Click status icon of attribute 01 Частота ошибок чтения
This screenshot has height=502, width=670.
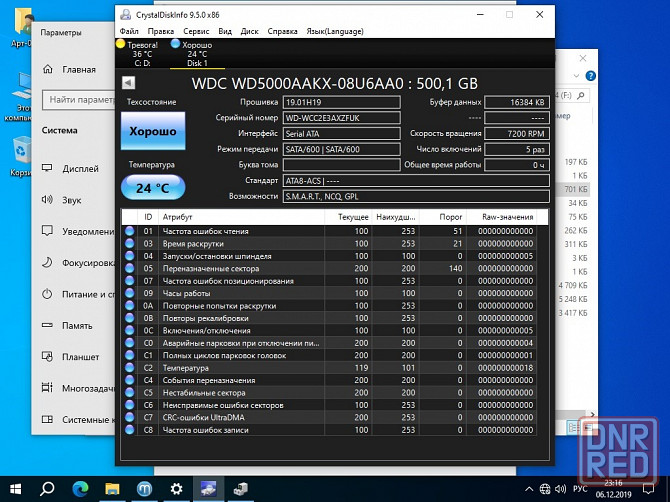click(x=129, y=231)
